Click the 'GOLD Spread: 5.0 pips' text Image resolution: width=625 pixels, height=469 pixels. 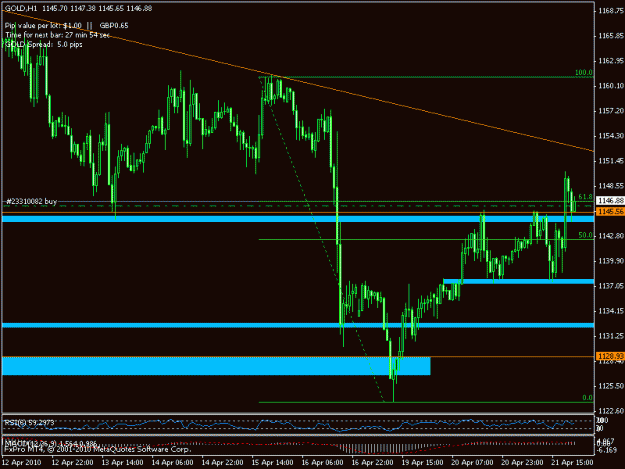pyautogui.click(x=44, y=45)
